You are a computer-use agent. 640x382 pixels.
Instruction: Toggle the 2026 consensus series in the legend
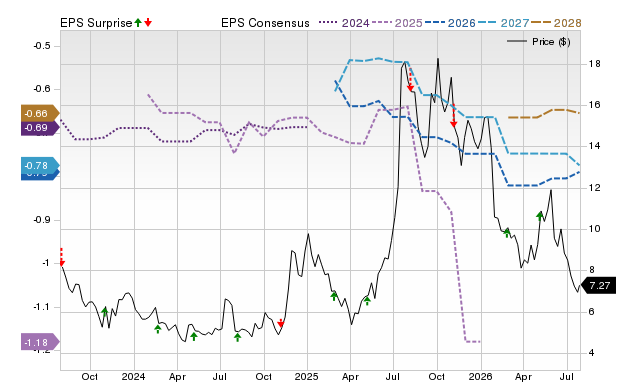coord(450,23)
